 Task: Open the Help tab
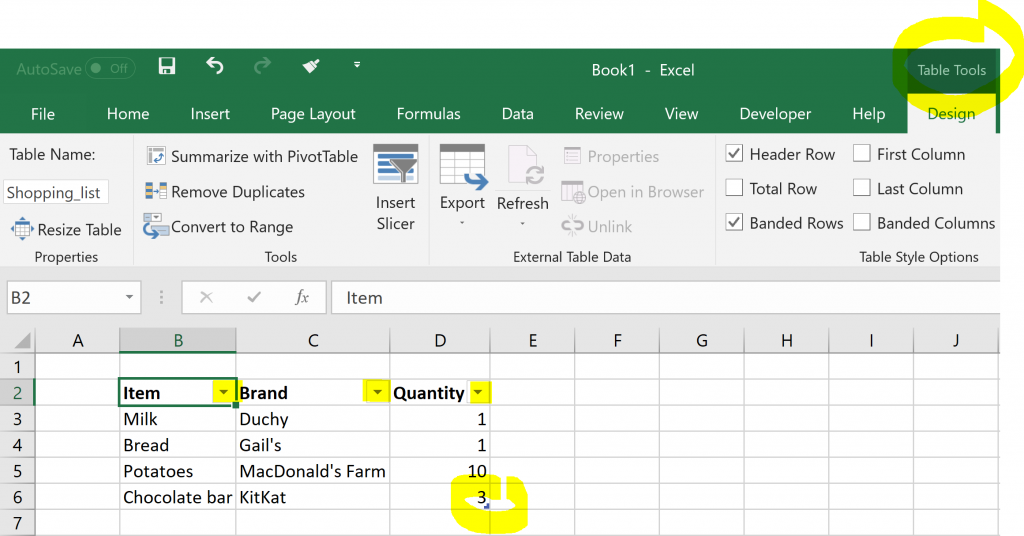tap(869, 114)
